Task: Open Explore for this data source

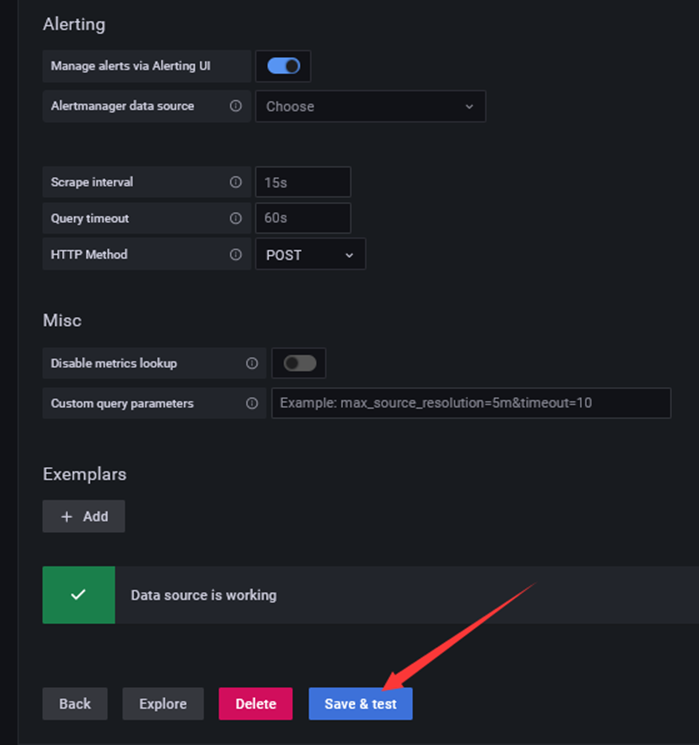Action: point(163,704)
